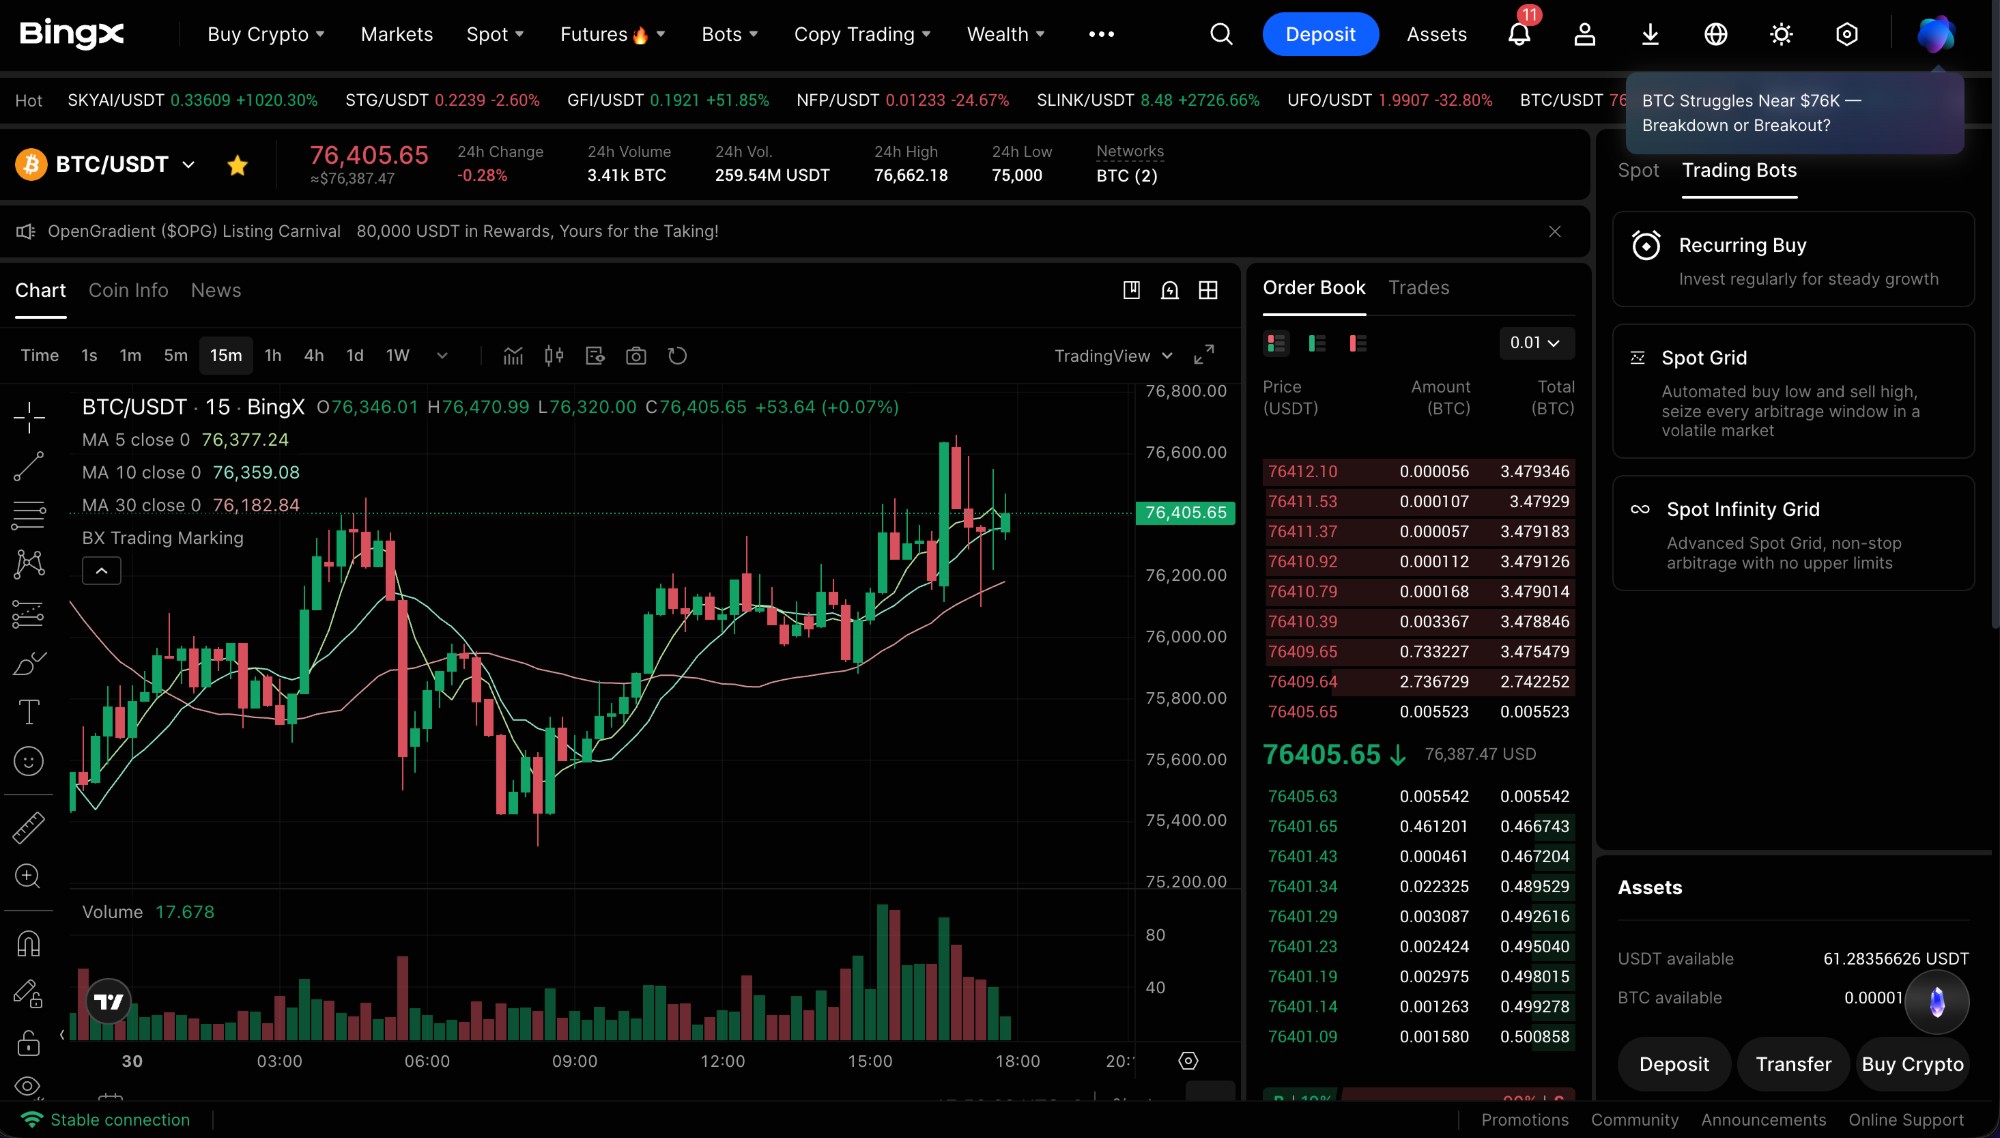Expand chart to fullscreen

[x=1204, y=355]
